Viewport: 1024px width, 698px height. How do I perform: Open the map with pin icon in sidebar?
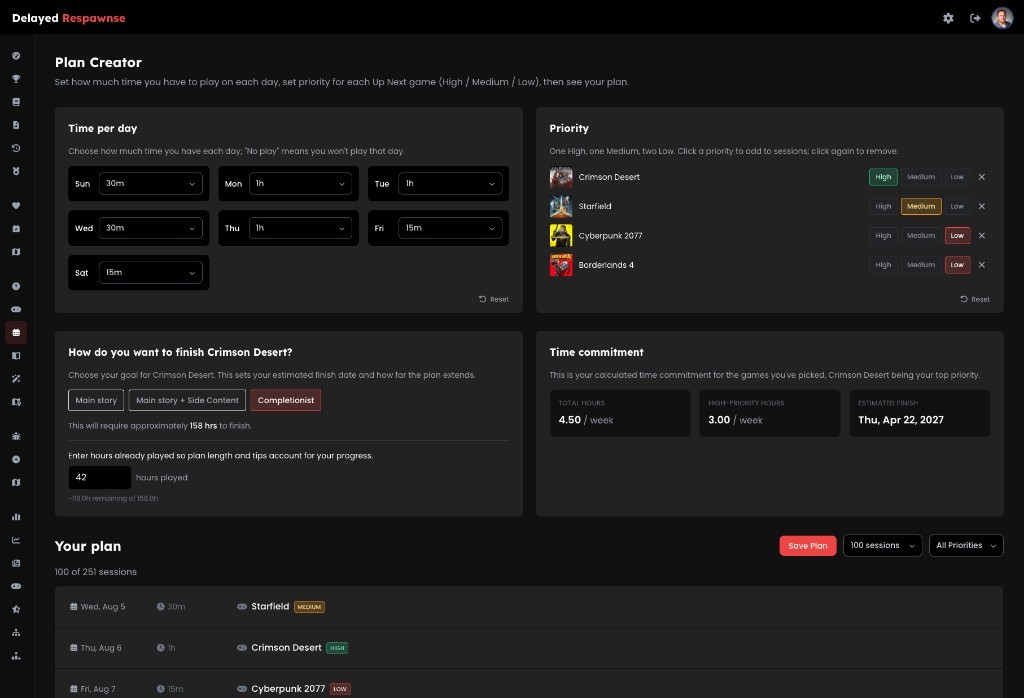tap(16, 402)
